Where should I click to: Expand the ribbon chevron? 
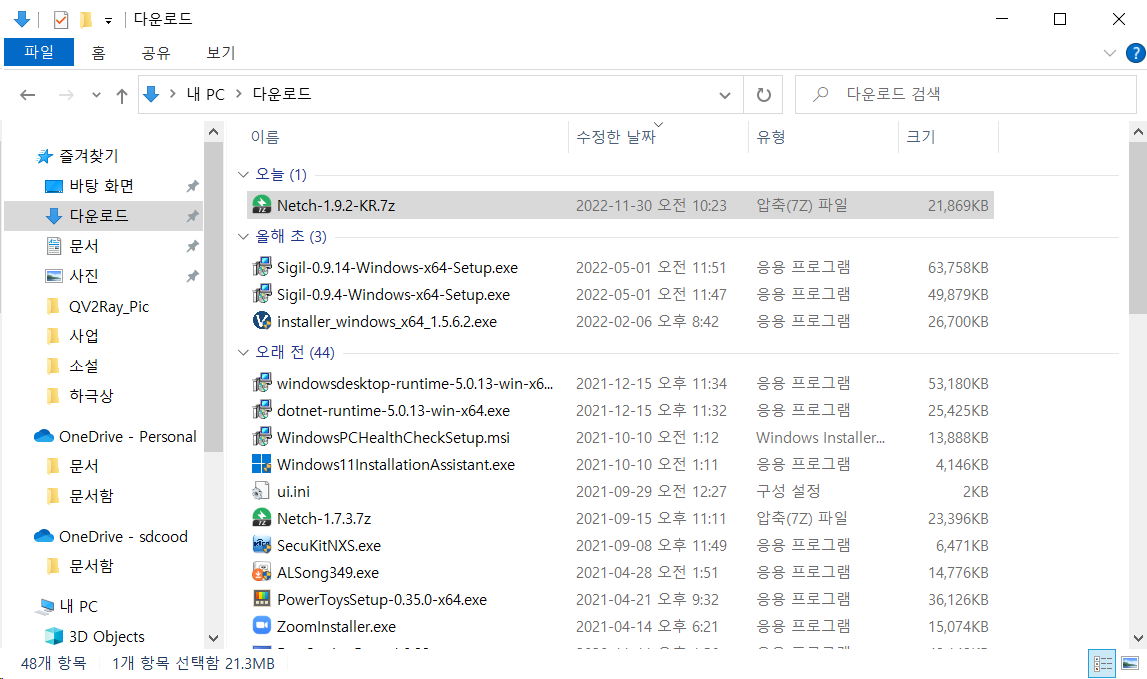tap(1109, 53)
